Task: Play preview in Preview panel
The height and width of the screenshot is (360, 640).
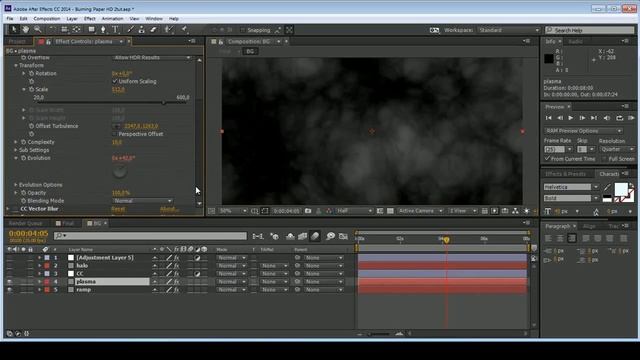Action: 571,118
